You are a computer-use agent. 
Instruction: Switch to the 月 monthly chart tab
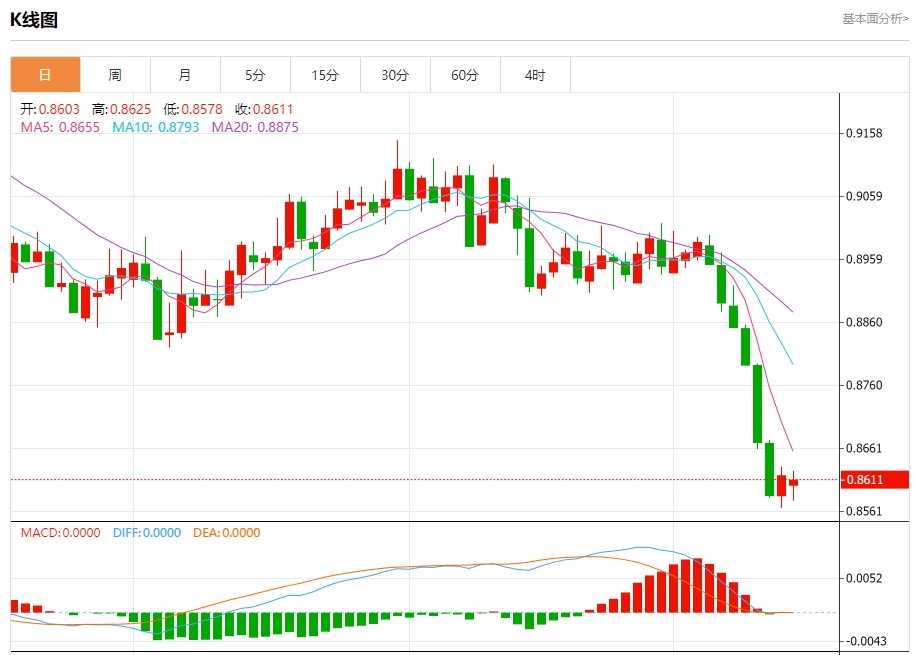[185, 75]
